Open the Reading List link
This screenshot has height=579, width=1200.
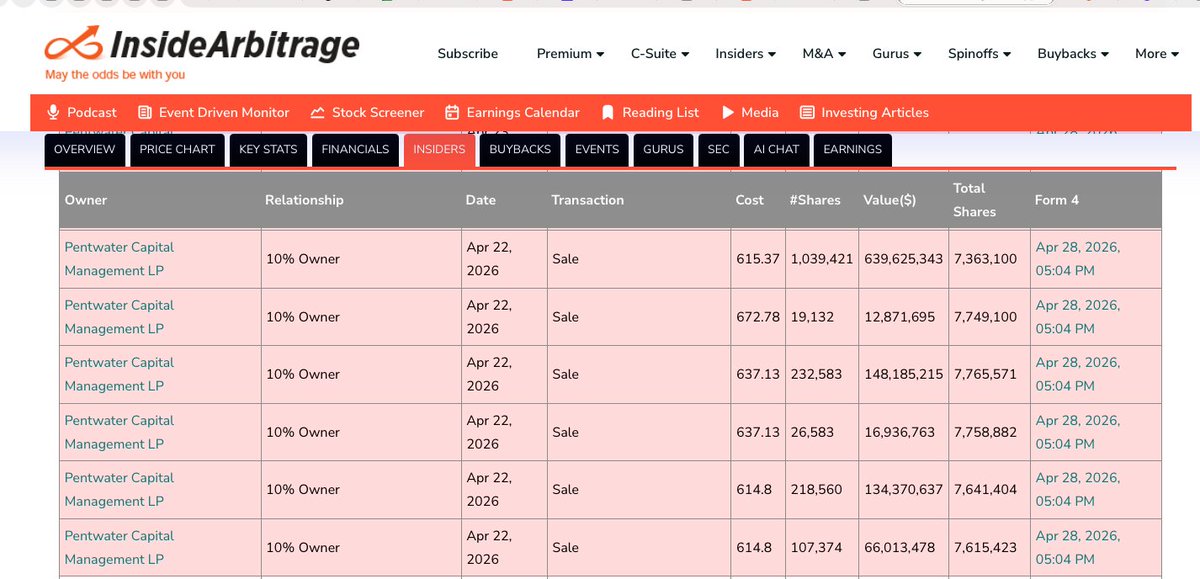(661, 112)
